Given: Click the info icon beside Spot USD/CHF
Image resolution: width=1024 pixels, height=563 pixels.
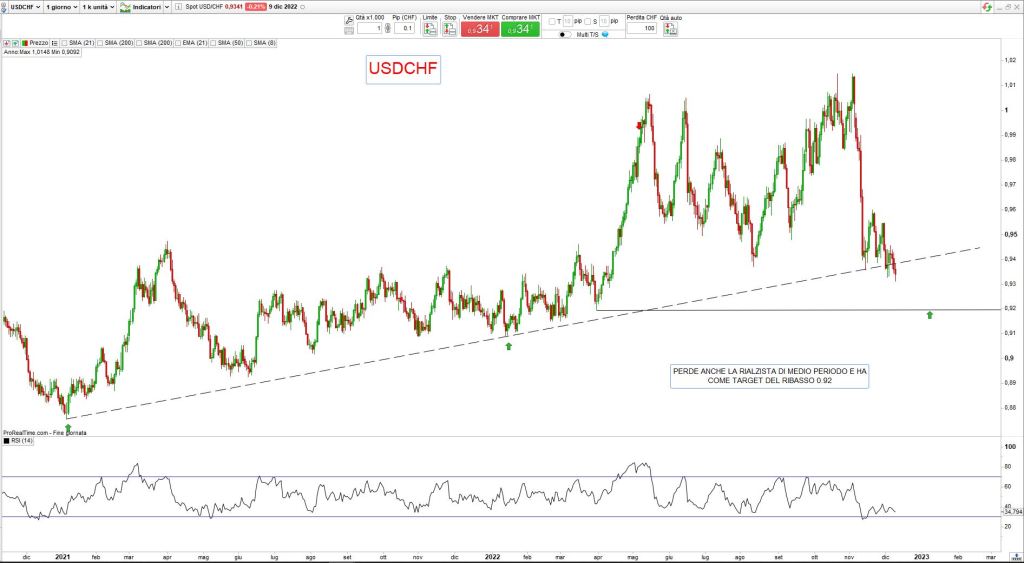Looking at the screenshot, I should click(177, 7).
